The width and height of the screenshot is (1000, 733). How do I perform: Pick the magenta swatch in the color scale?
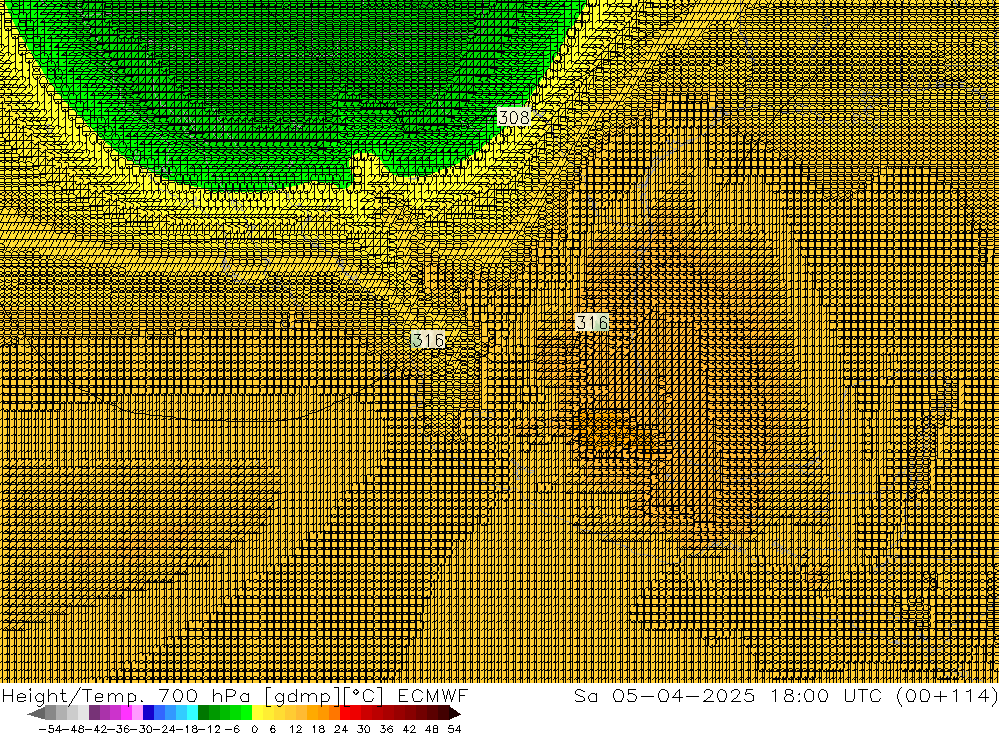(126, 713)
